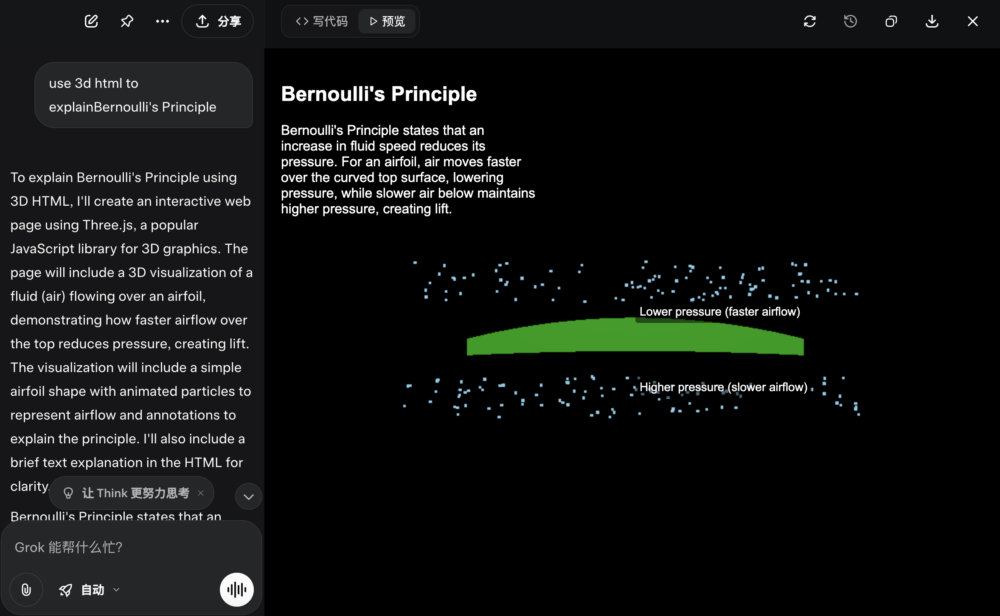Start a new chat with the compose icon

(x=92, y=21)
